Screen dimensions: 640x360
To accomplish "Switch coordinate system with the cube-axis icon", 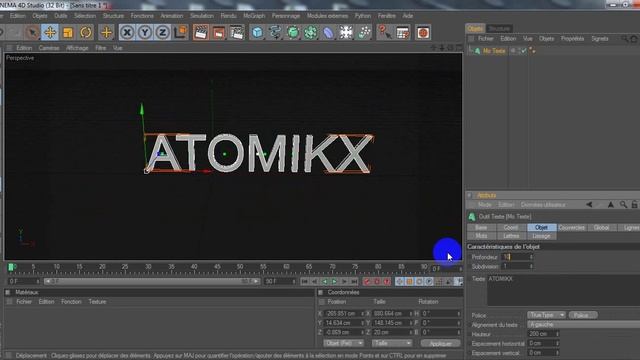I will click(180, 32).
